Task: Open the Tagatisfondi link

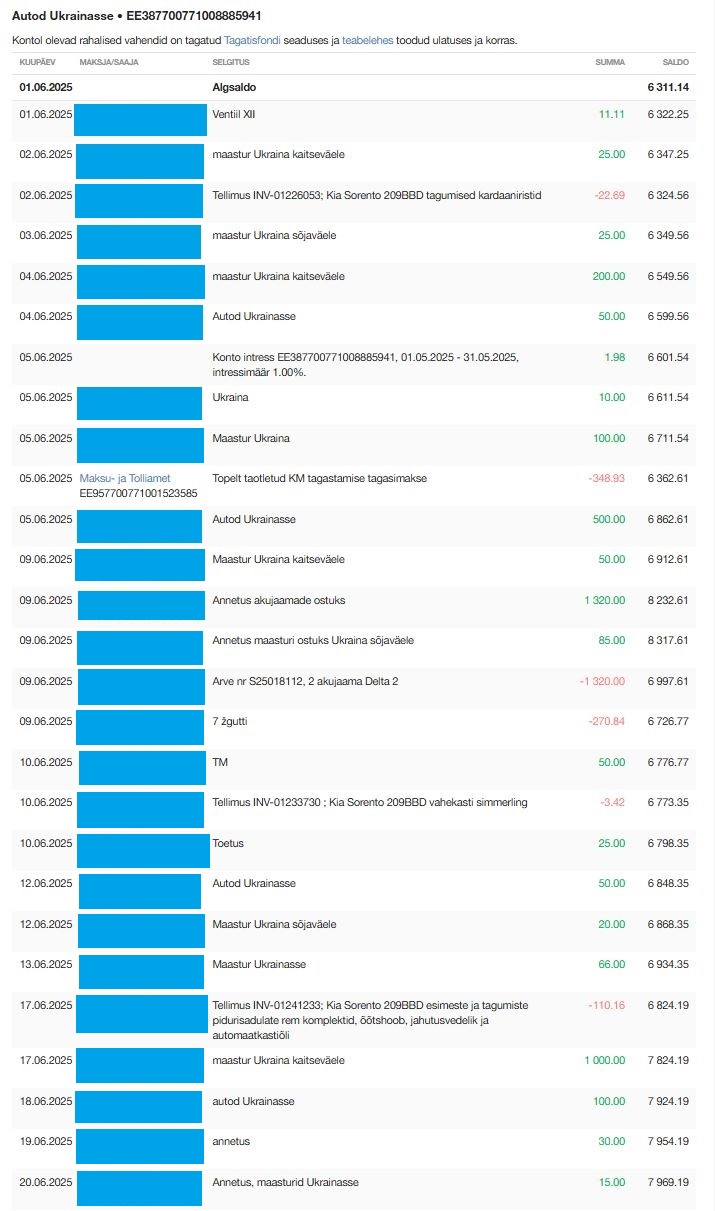Action: (246, 40)
